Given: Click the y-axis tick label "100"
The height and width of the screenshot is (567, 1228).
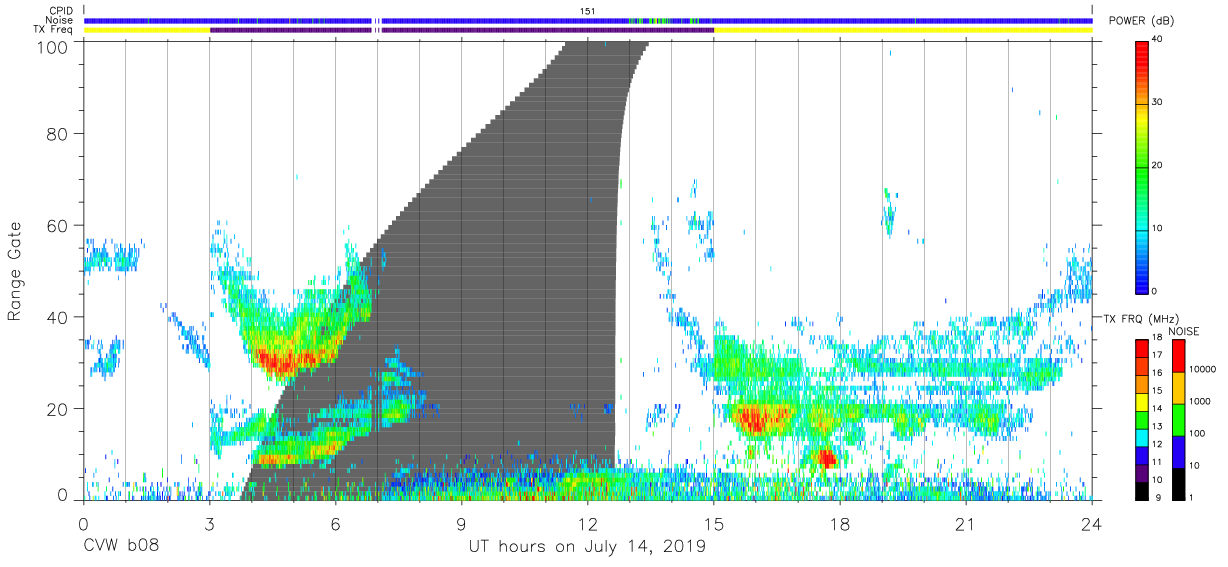Looking at the screenshot, I should click(54, 47).
